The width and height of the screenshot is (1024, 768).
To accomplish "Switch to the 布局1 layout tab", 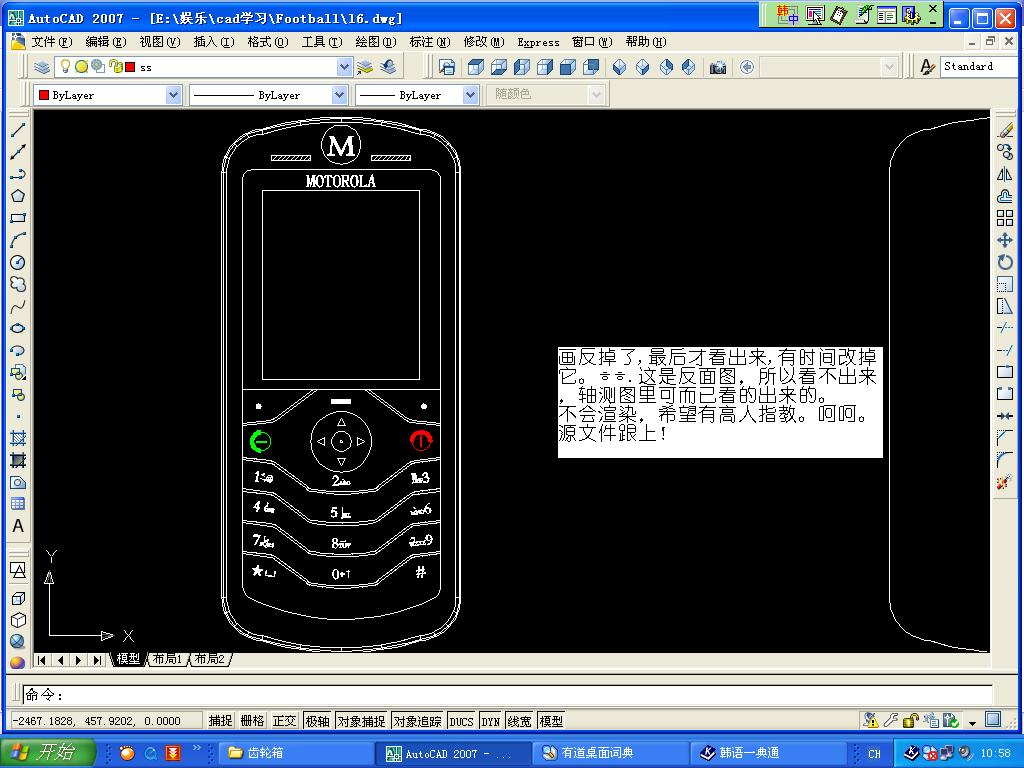I will click(x=167, y=660).
